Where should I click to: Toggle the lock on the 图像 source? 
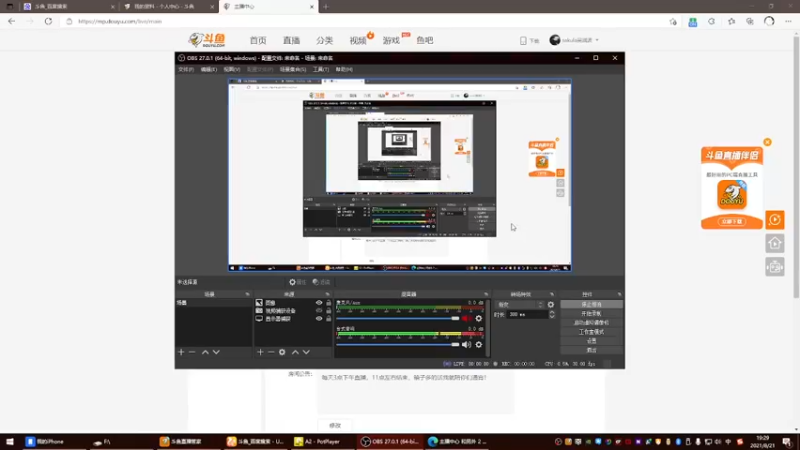tap(329, 303)
